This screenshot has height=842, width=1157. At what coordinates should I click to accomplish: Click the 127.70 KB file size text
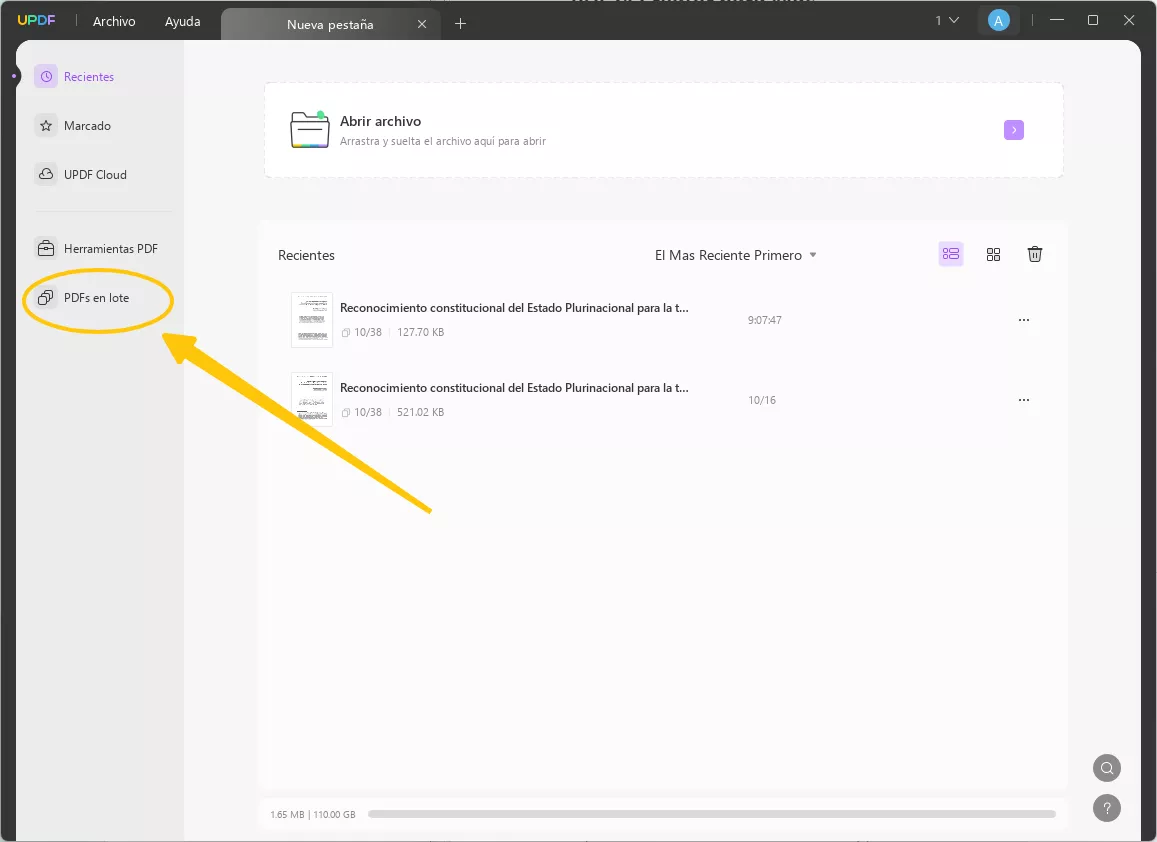pos(421,332)
